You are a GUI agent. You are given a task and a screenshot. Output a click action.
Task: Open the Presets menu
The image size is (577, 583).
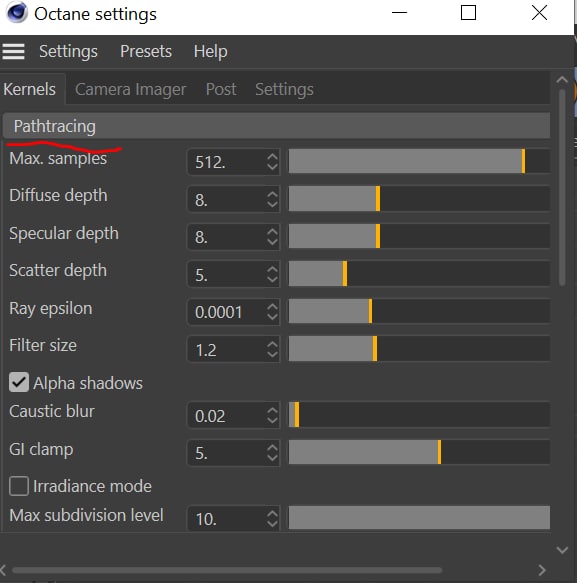pyautogui.click(x=146, y=51)
